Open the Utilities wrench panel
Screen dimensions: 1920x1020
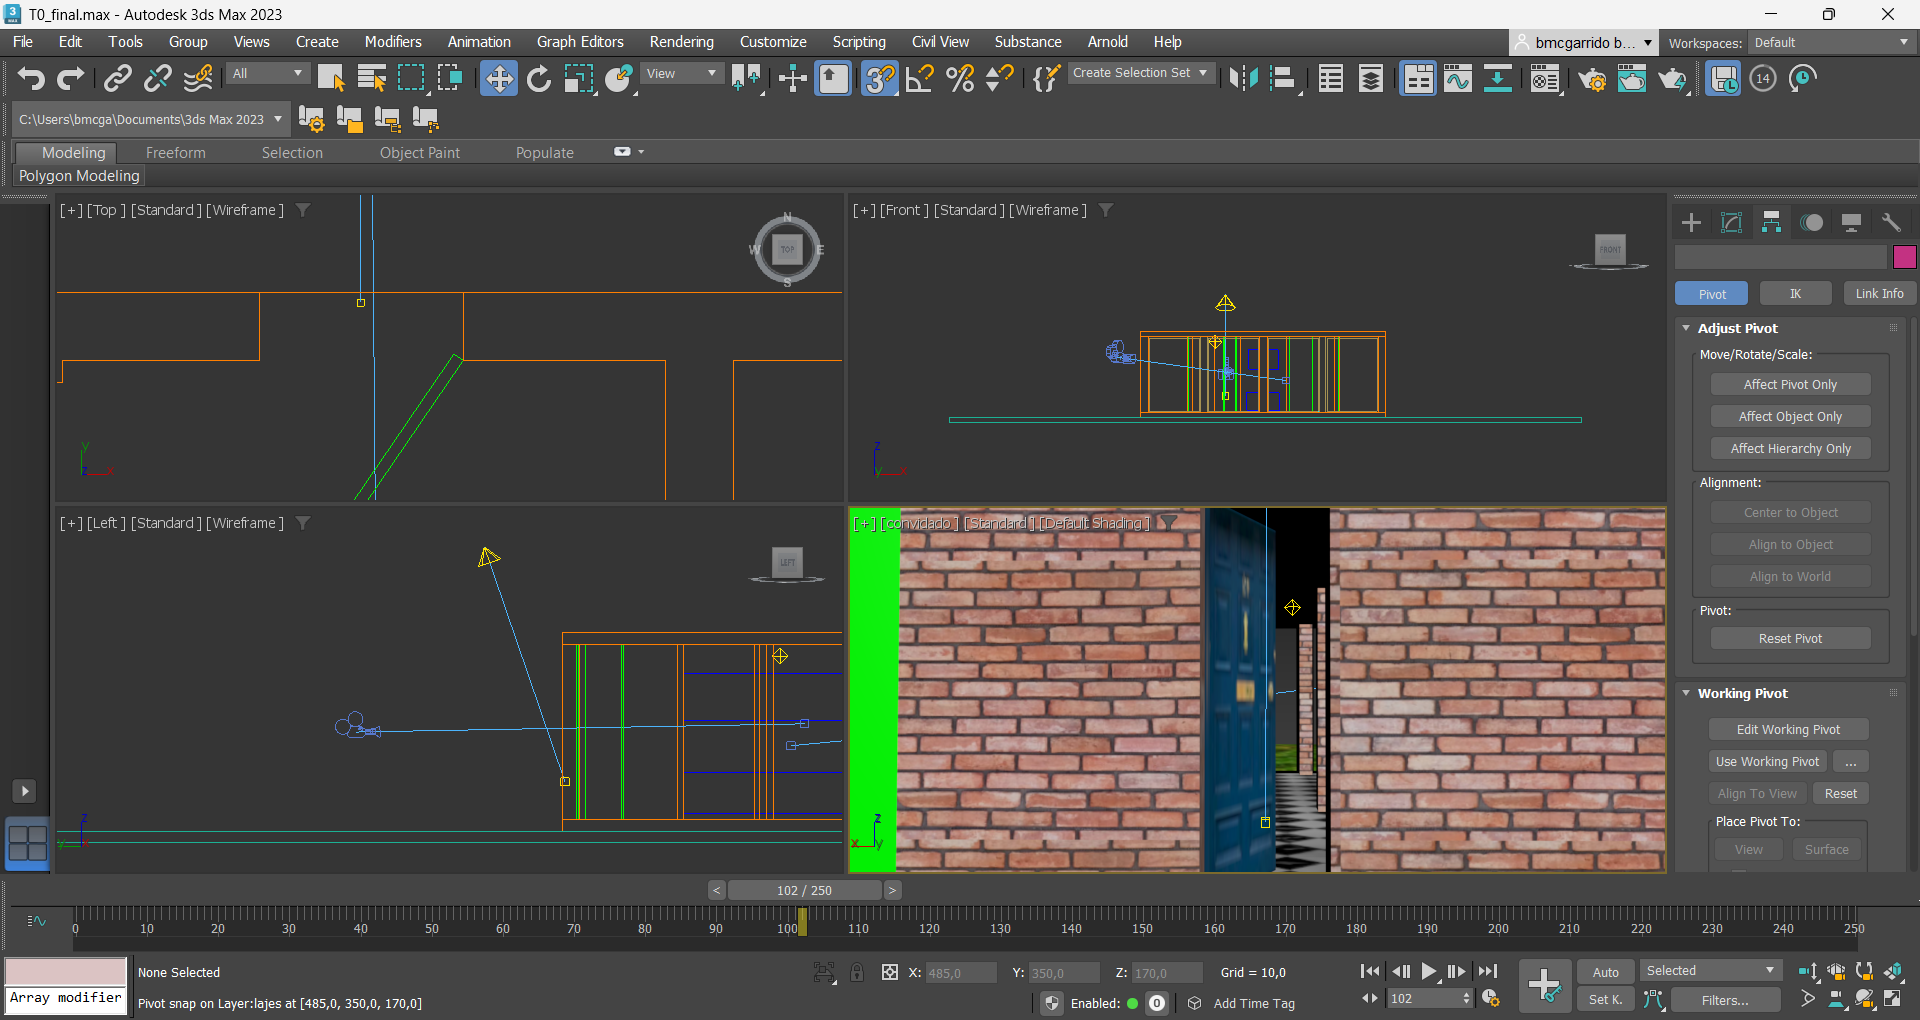click(1891, 222)
